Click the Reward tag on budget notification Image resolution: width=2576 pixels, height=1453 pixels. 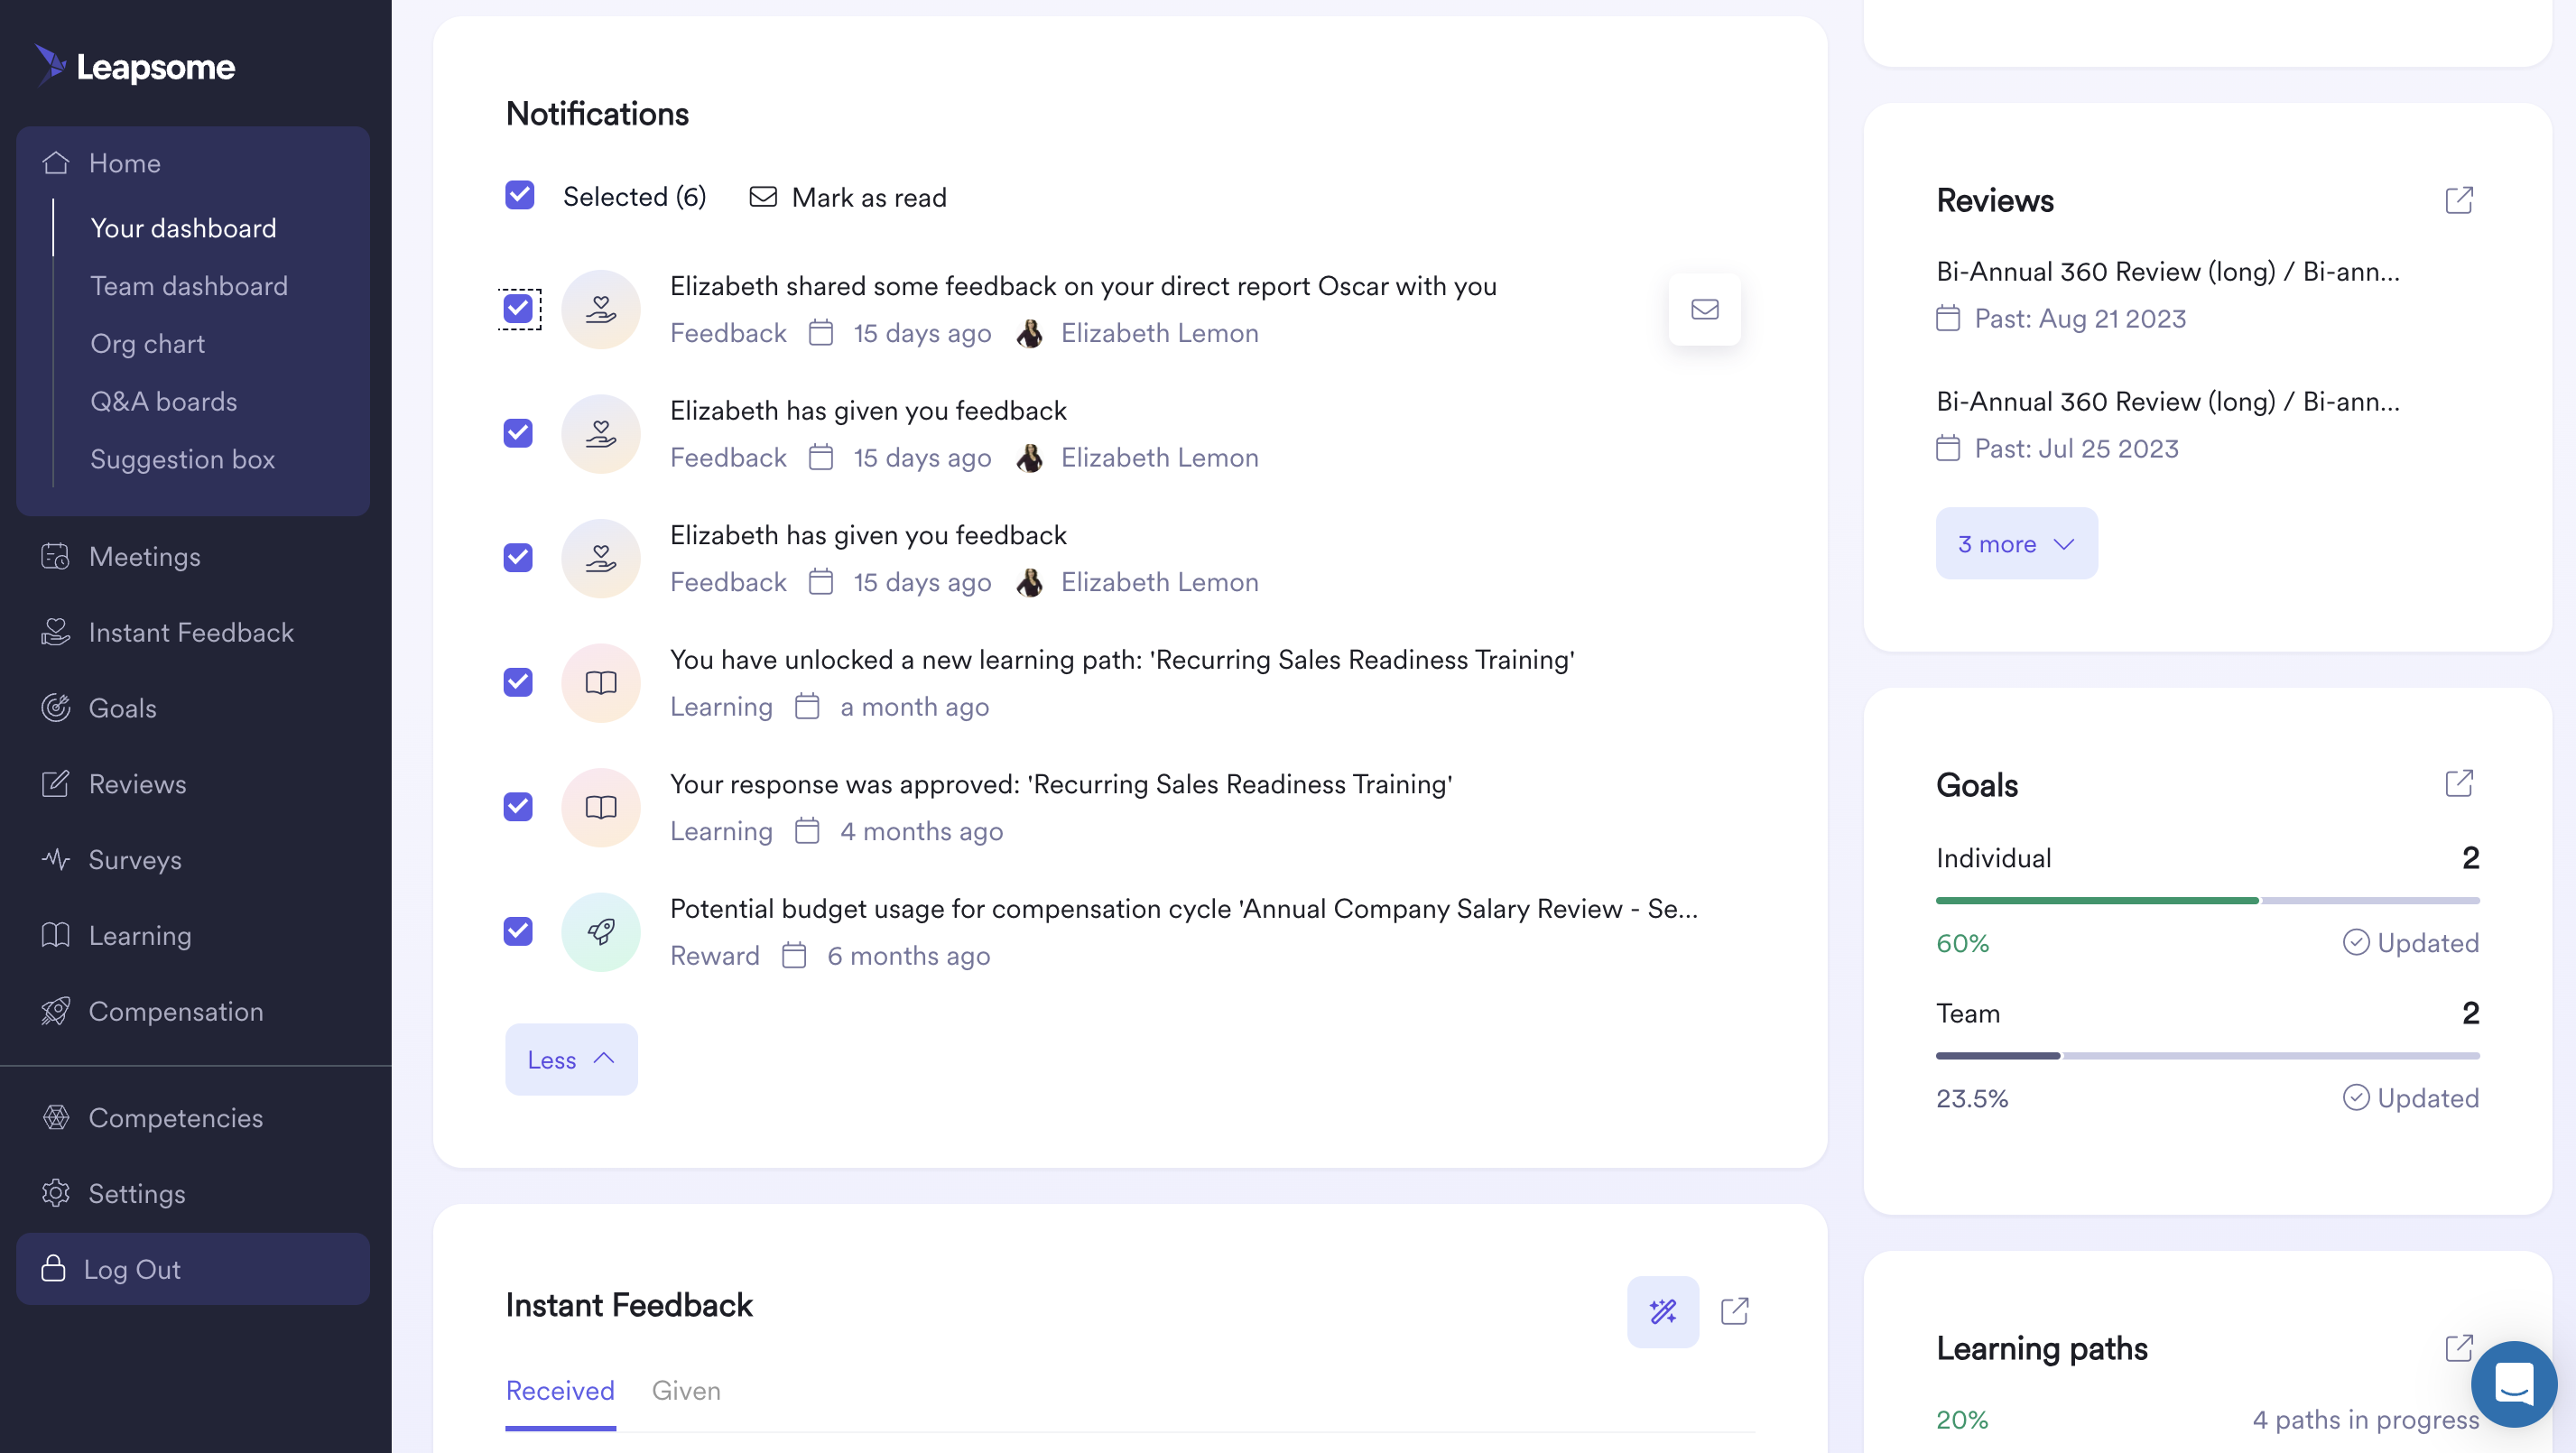(x=714, y=955)
